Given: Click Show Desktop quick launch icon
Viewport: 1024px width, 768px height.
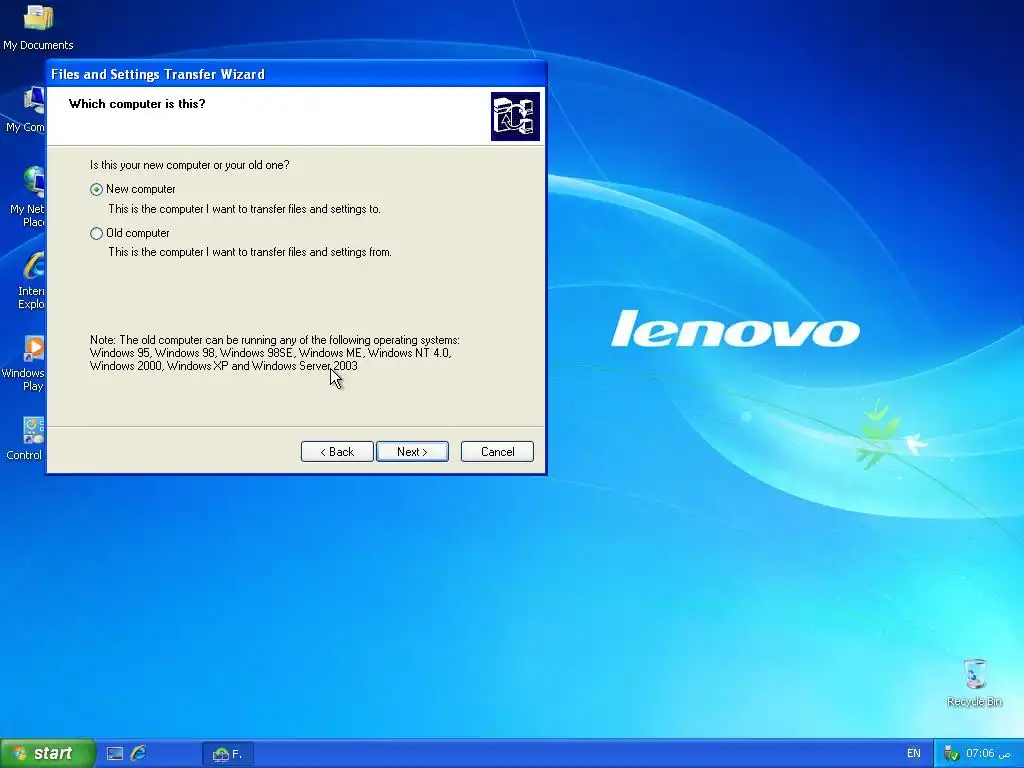Looking at the screenshot, I should click(x=115, y=754).
